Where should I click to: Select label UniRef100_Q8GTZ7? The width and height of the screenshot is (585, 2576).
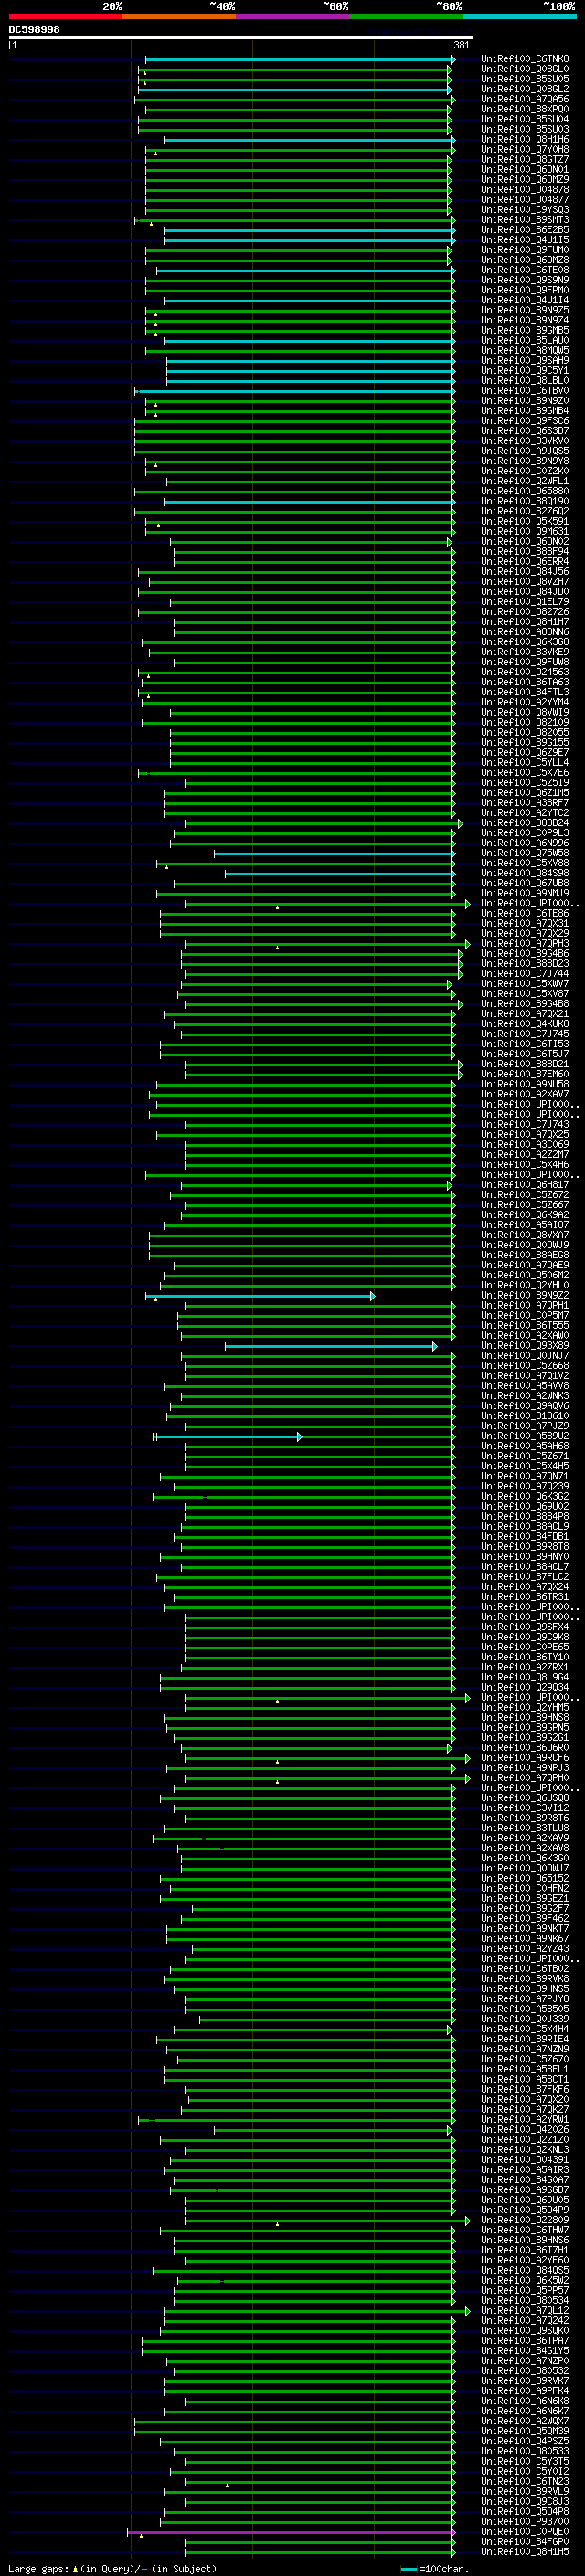525,159
